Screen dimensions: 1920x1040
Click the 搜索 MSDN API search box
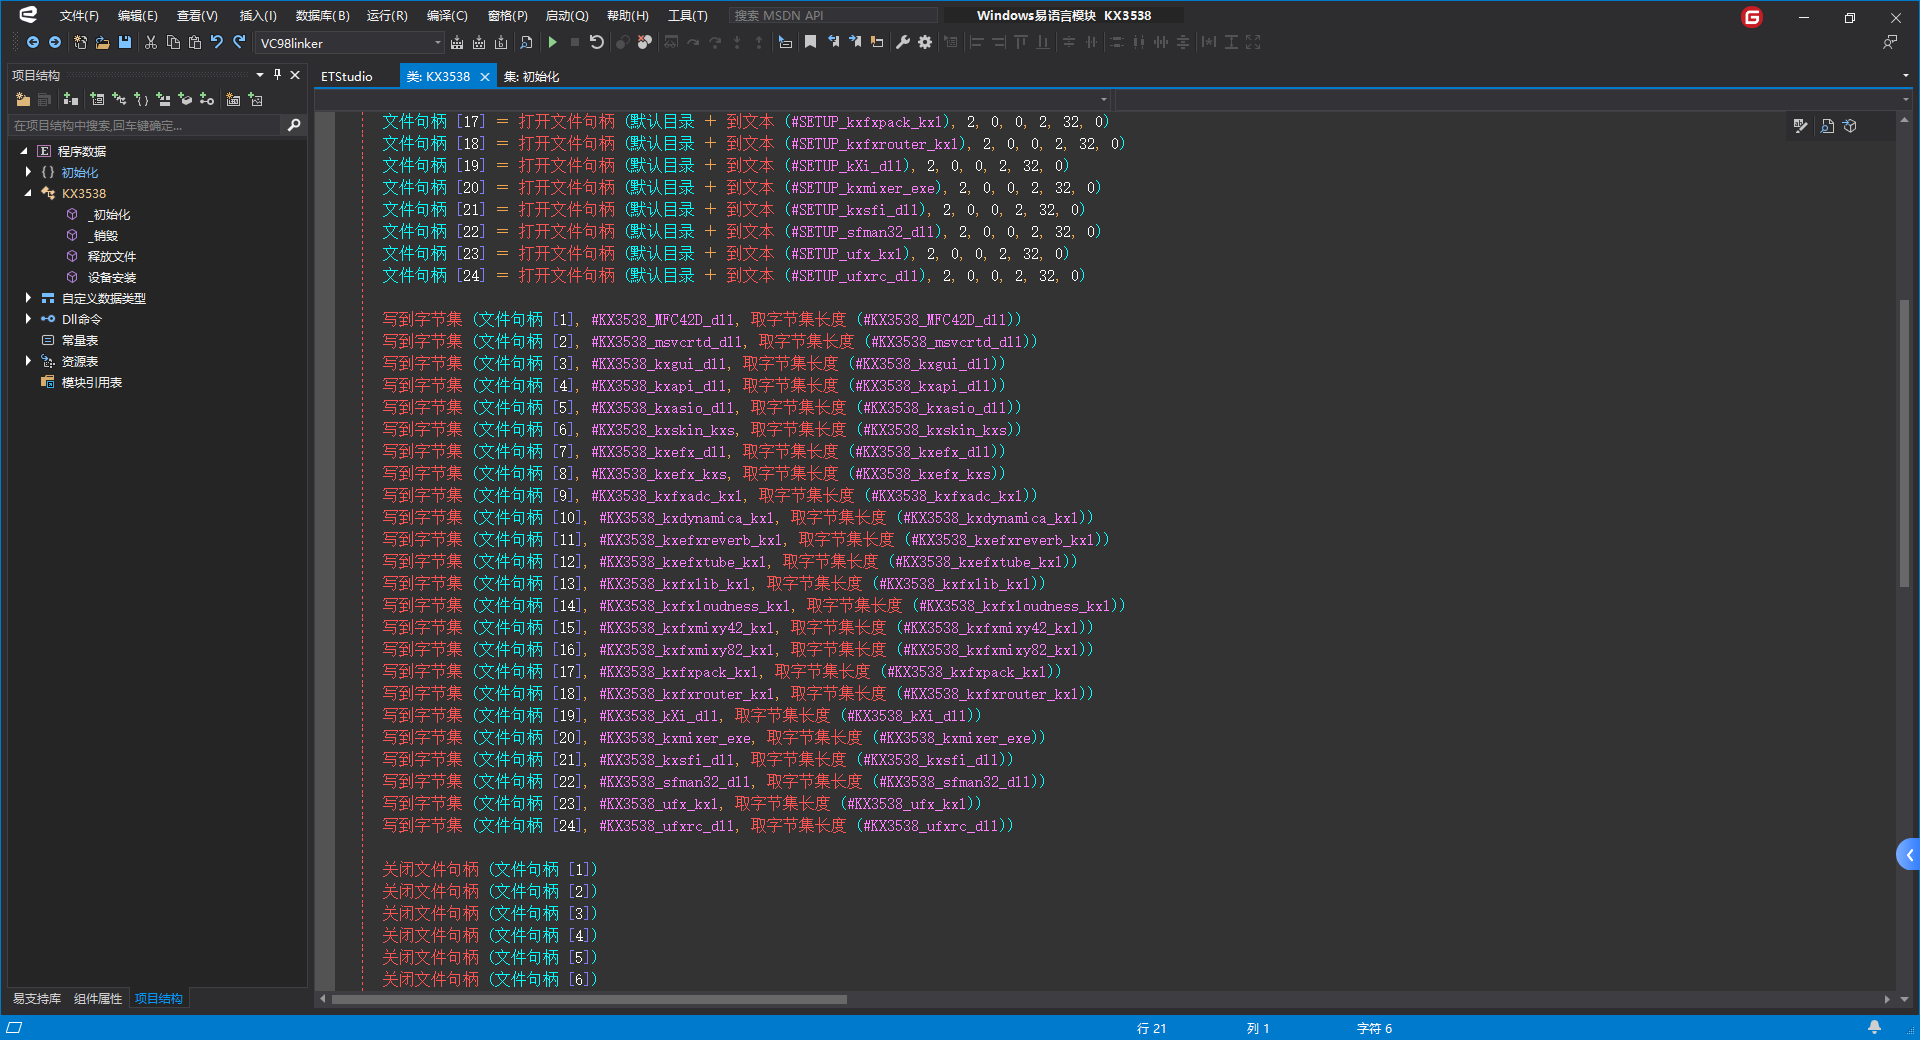[833, 16]
